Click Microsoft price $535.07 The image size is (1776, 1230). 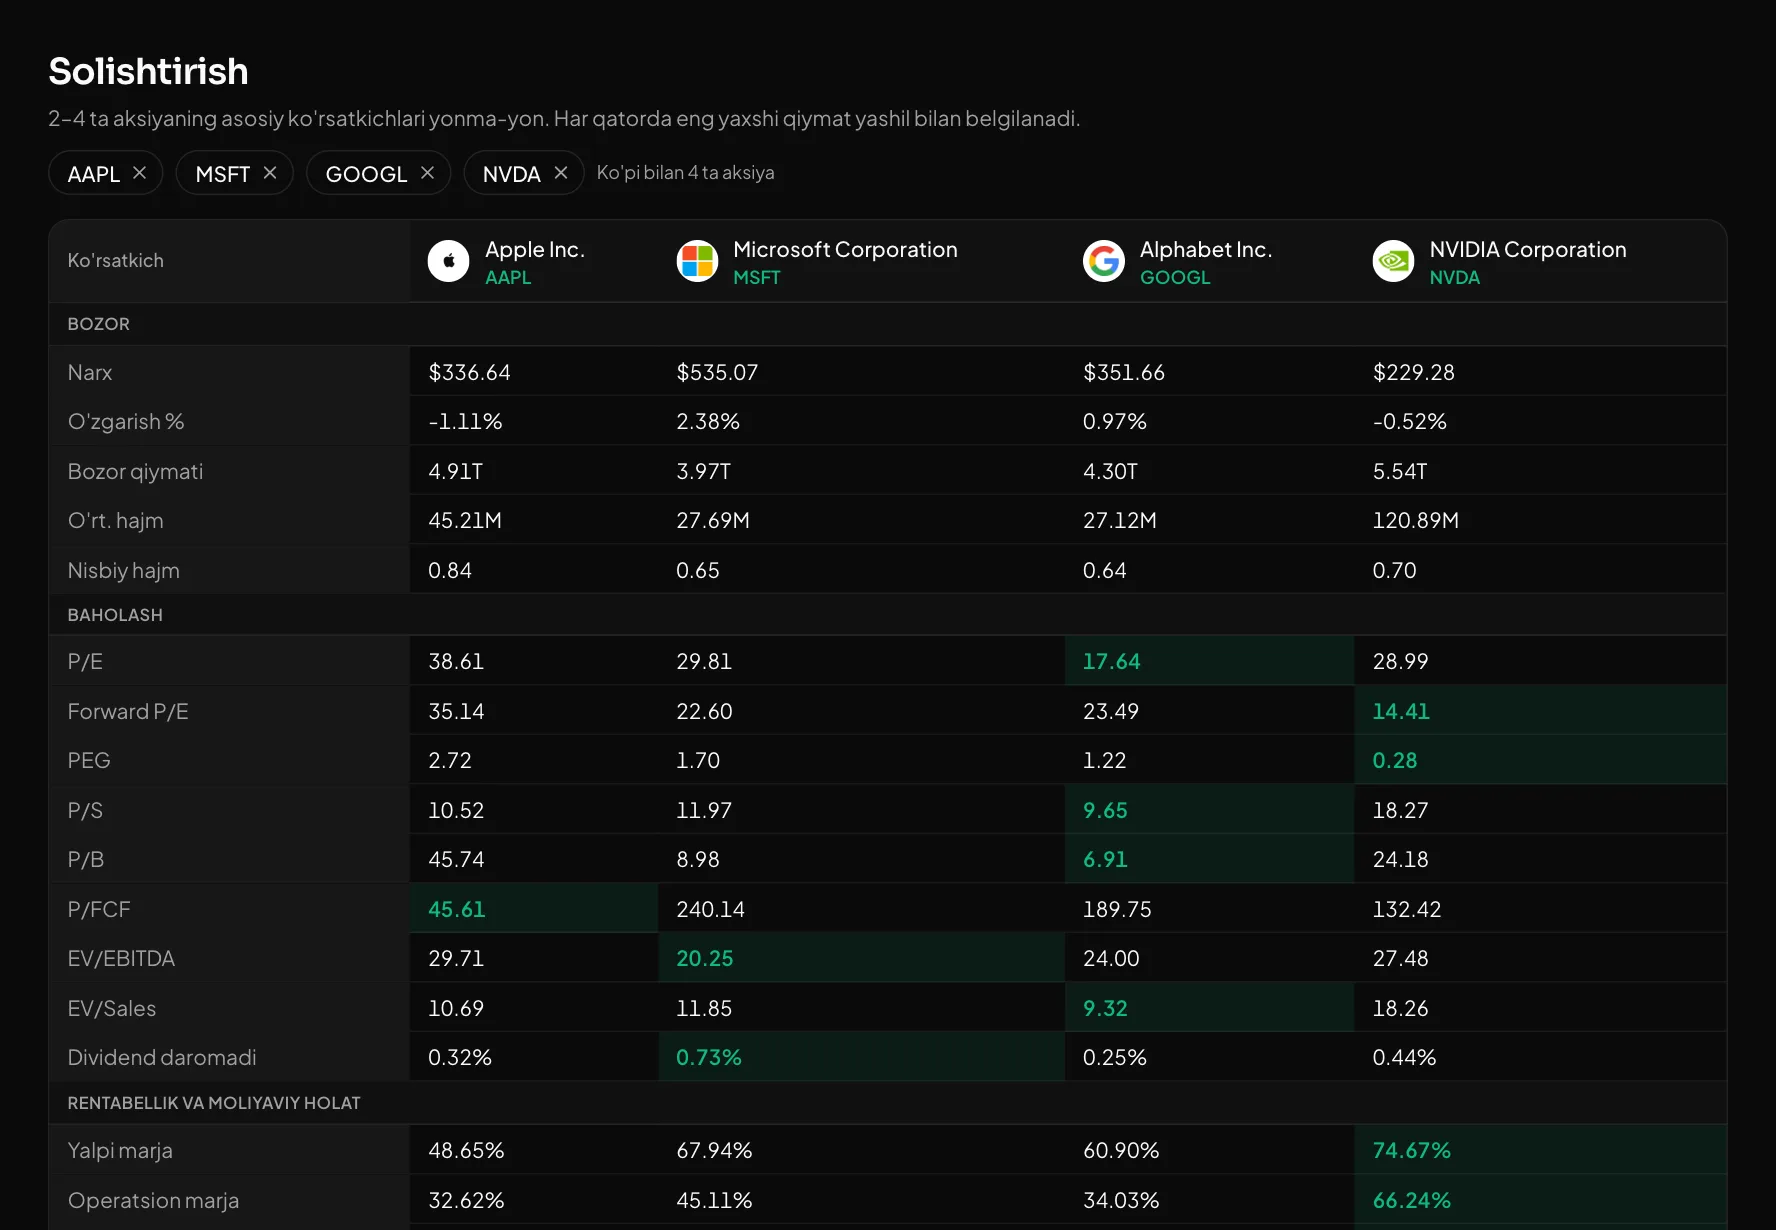click(x=717, y=372)
